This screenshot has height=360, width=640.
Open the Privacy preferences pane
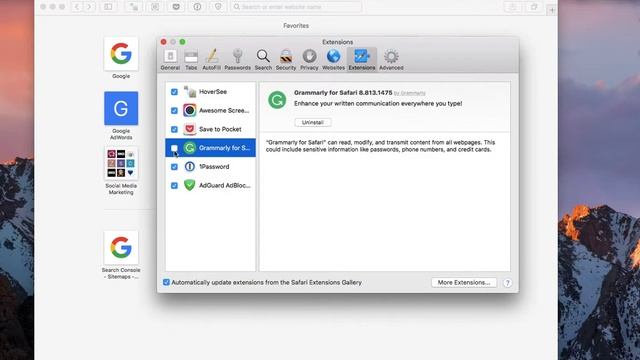click(309, 60)
